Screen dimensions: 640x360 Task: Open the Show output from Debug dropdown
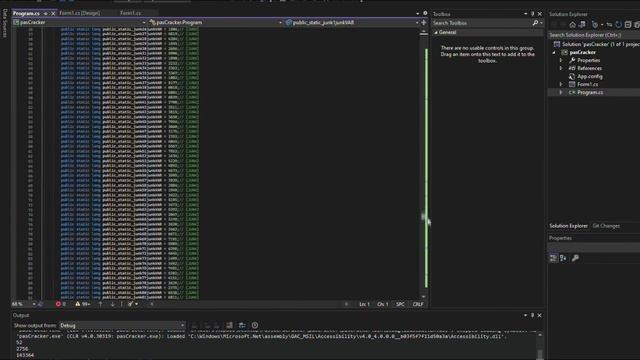click(x=122, y=326)
